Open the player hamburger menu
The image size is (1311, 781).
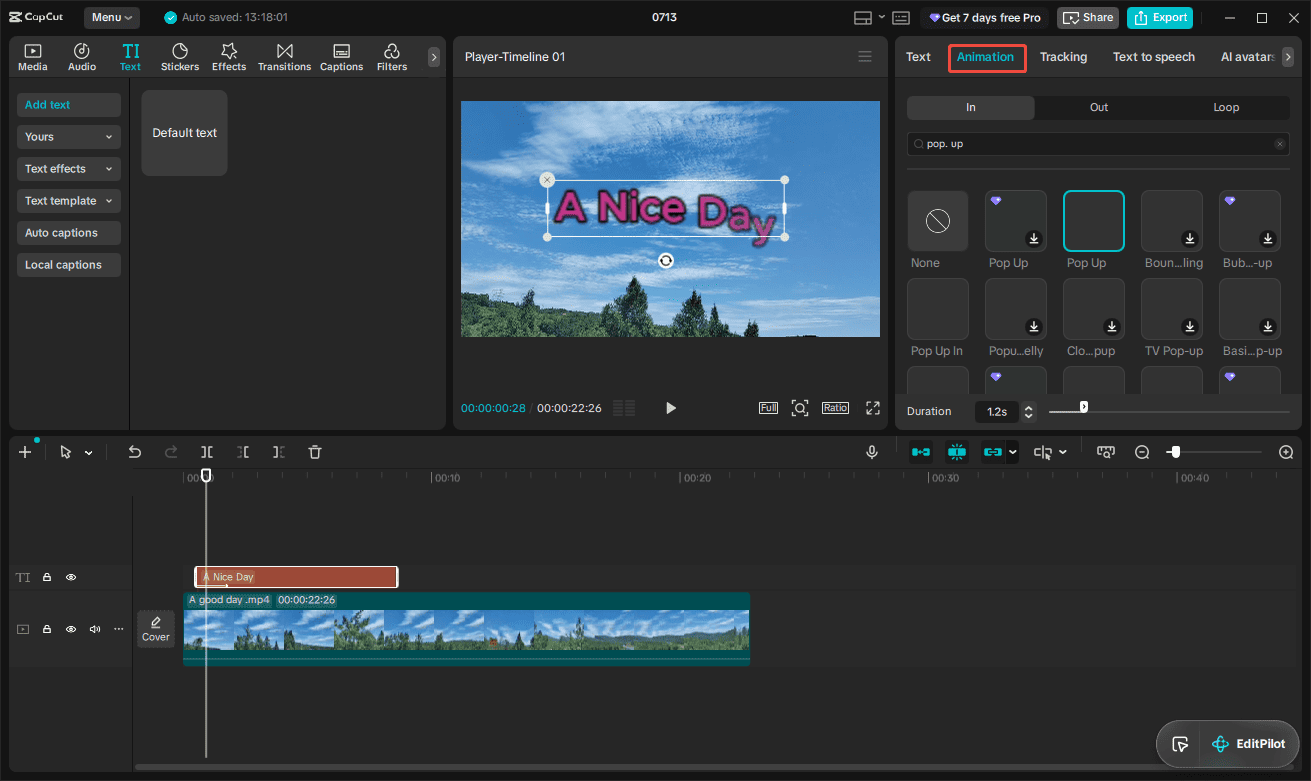pyautogui.click(x=865, y=57)
